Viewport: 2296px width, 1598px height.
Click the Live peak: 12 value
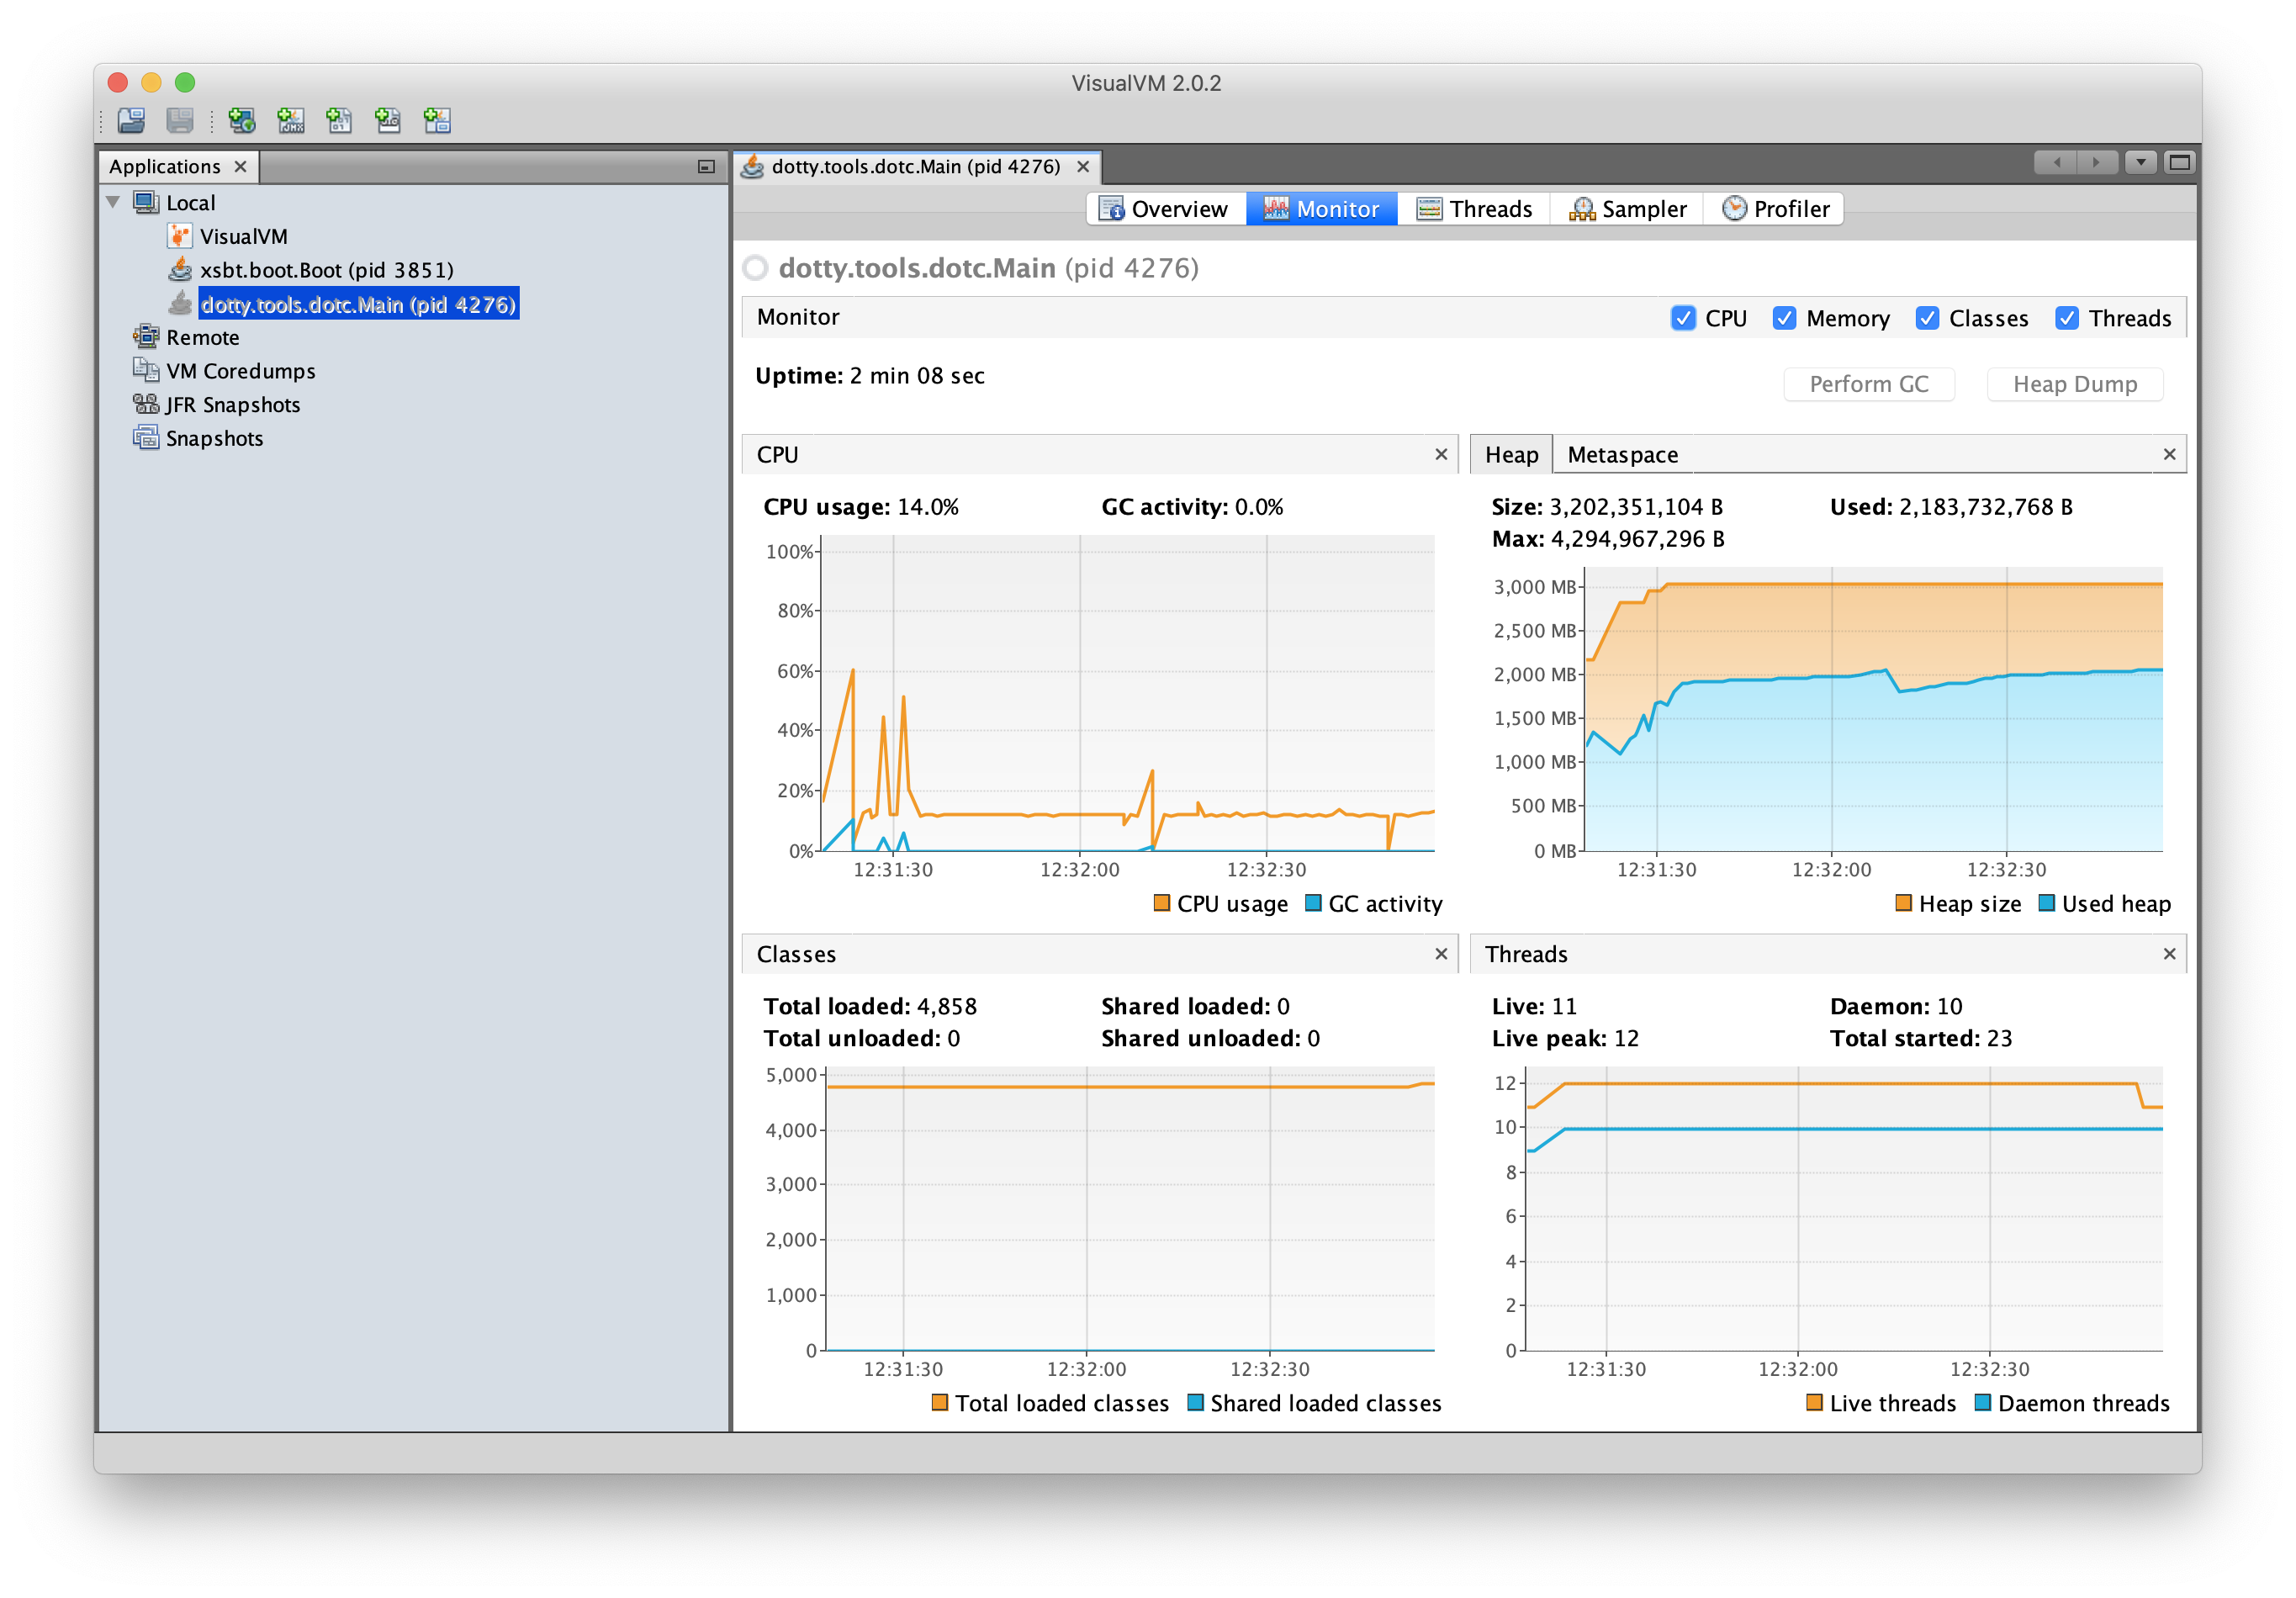1565,1038
